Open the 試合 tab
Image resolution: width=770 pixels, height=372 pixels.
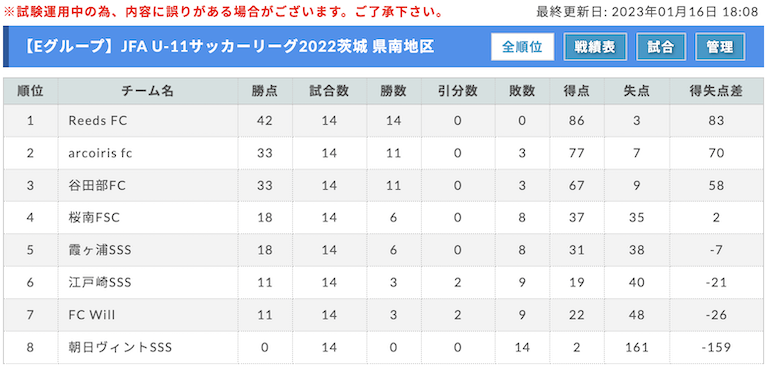pos(661,47)
